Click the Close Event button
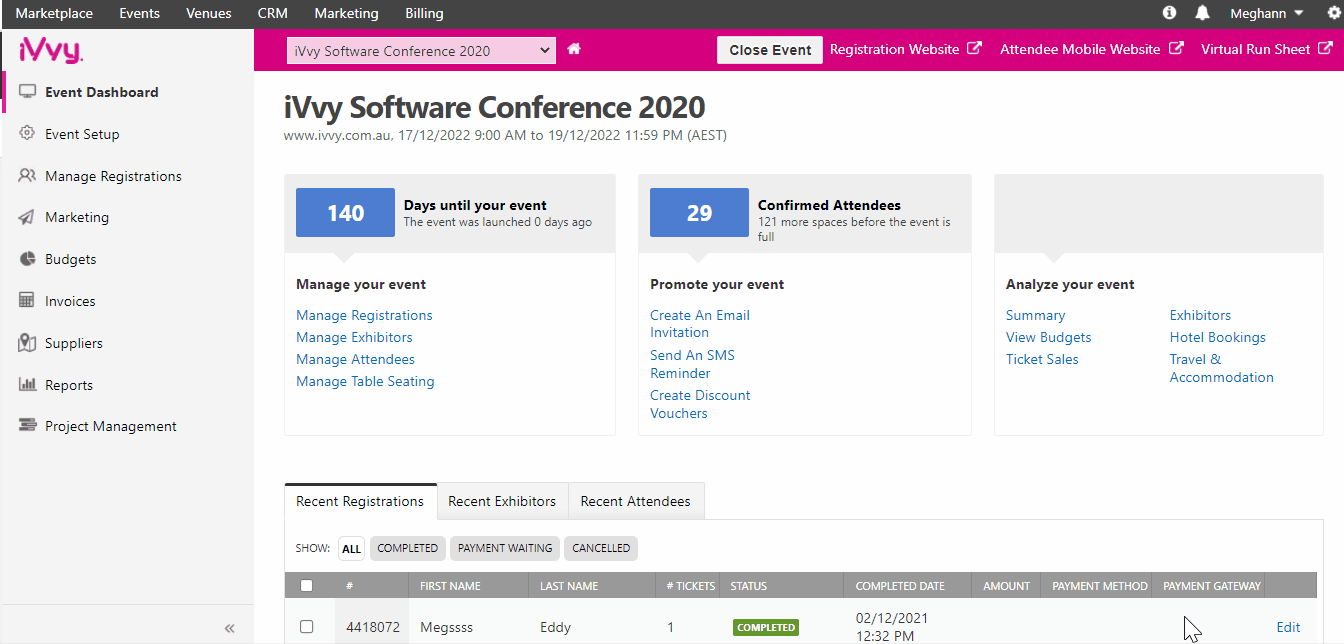The image size is (1344, 644). click(x=770, y=50)
